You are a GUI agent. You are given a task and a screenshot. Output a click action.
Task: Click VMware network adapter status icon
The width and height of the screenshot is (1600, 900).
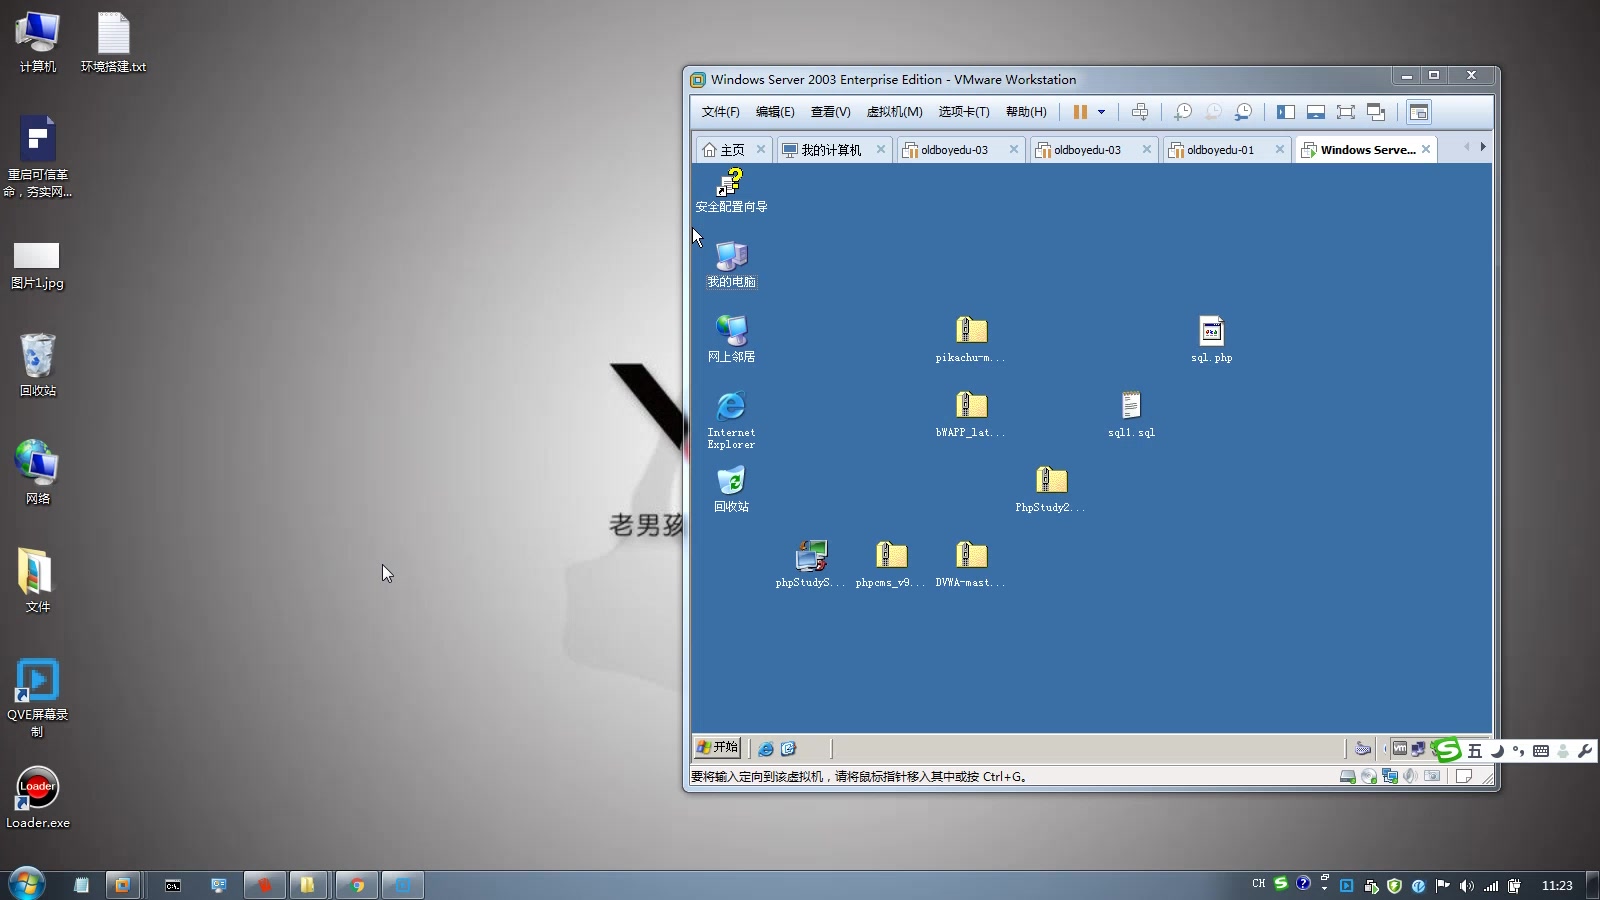pos(1389,777)
